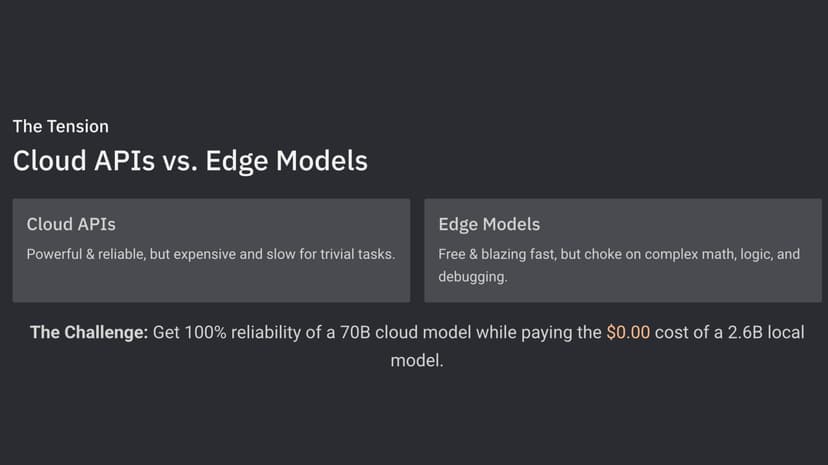Select the Cloud APIs card

[211, 250]
